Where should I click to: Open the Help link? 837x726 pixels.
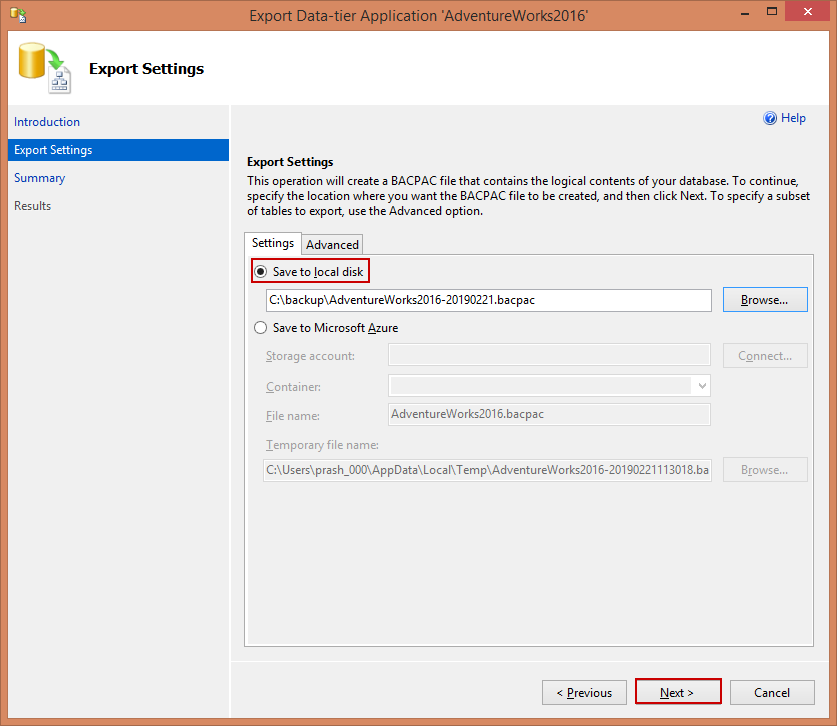coord(793,118)
